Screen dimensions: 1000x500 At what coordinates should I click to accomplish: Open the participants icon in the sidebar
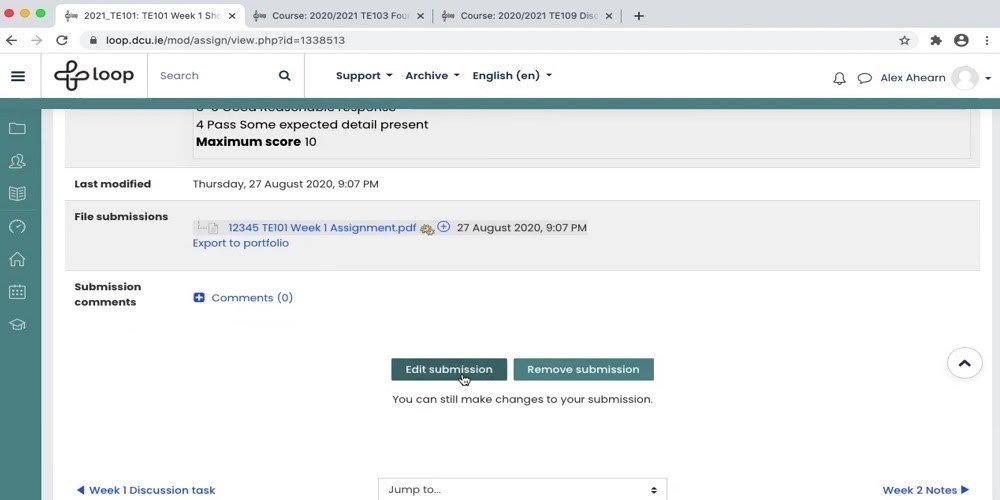click(17, 161)
